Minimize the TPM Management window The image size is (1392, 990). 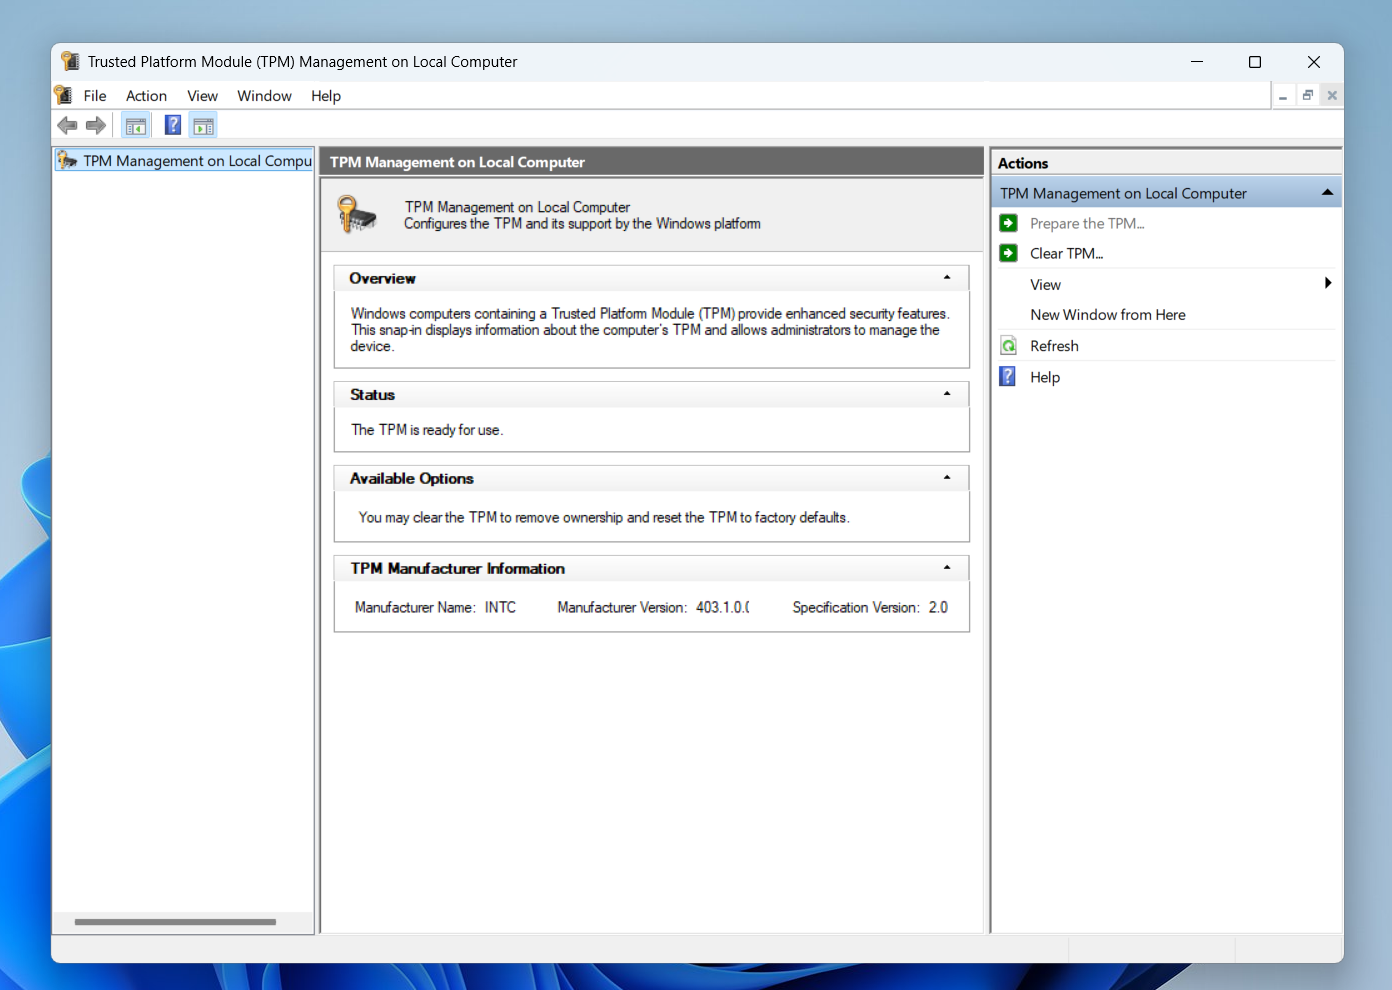click(1196, 62)
